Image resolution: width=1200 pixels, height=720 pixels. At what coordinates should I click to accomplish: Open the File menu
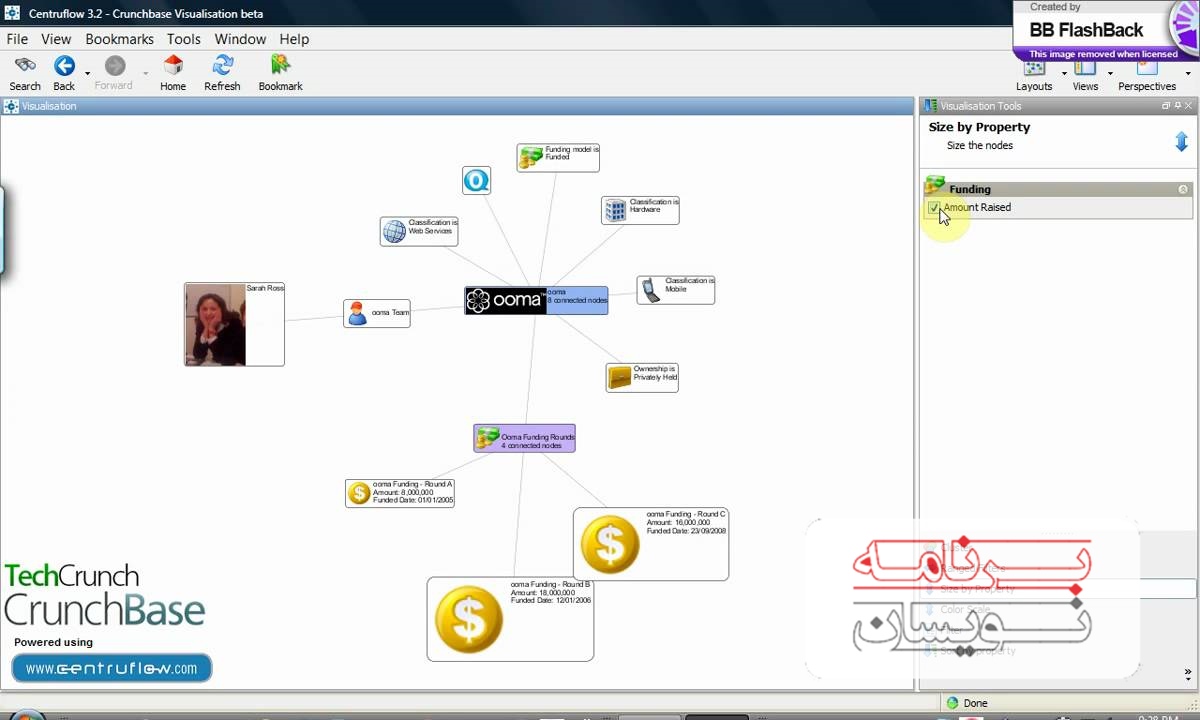point(17,39)
